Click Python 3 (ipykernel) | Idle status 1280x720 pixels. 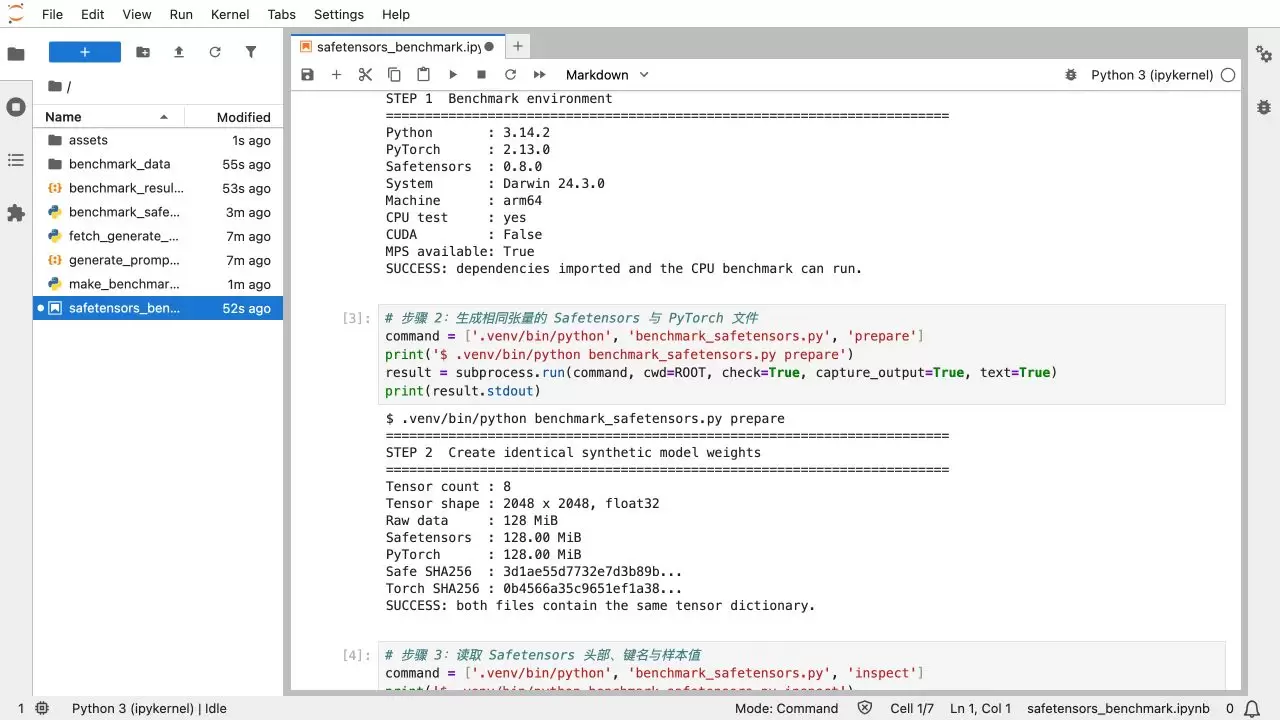(149, 708)
